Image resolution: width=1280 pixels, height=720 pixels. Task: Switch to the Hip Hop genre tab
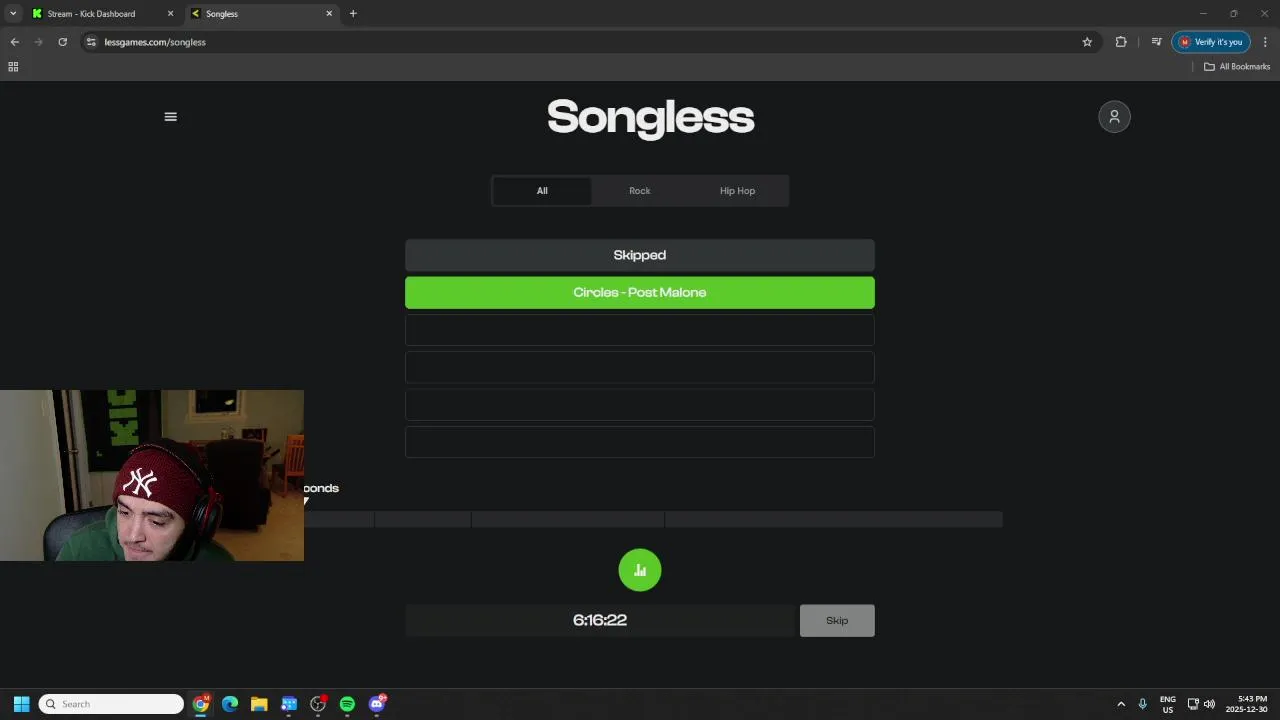737,191
